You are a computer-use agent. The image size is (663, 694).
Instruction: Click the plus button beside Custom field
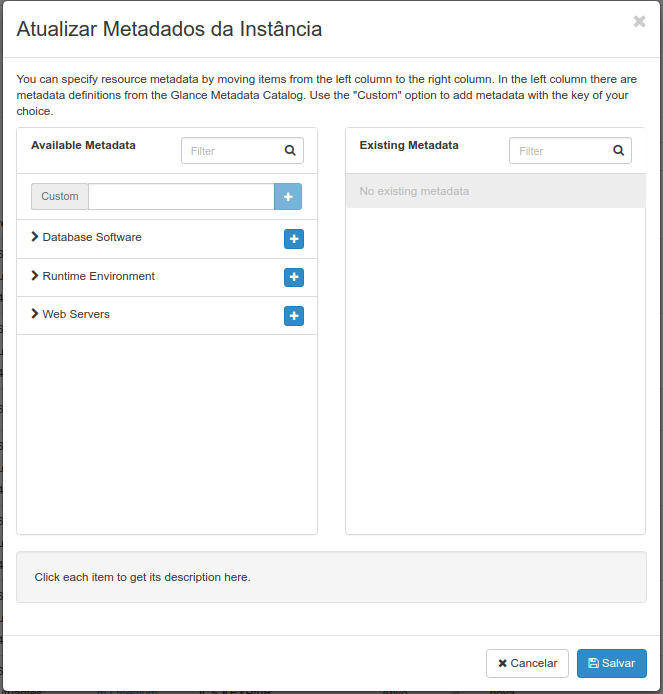pyautogui.click(x=288, y=197)
